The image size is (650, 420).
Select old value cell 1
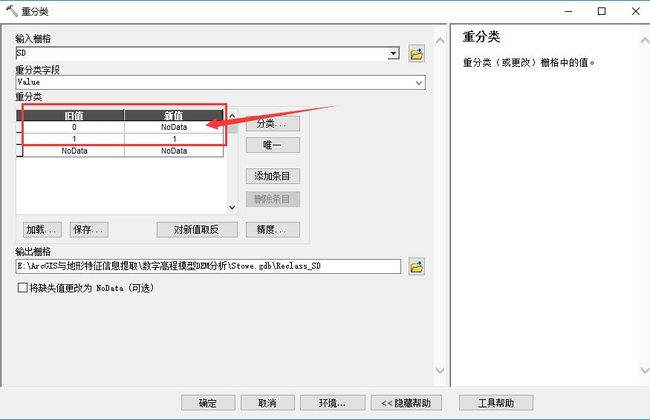74,139
